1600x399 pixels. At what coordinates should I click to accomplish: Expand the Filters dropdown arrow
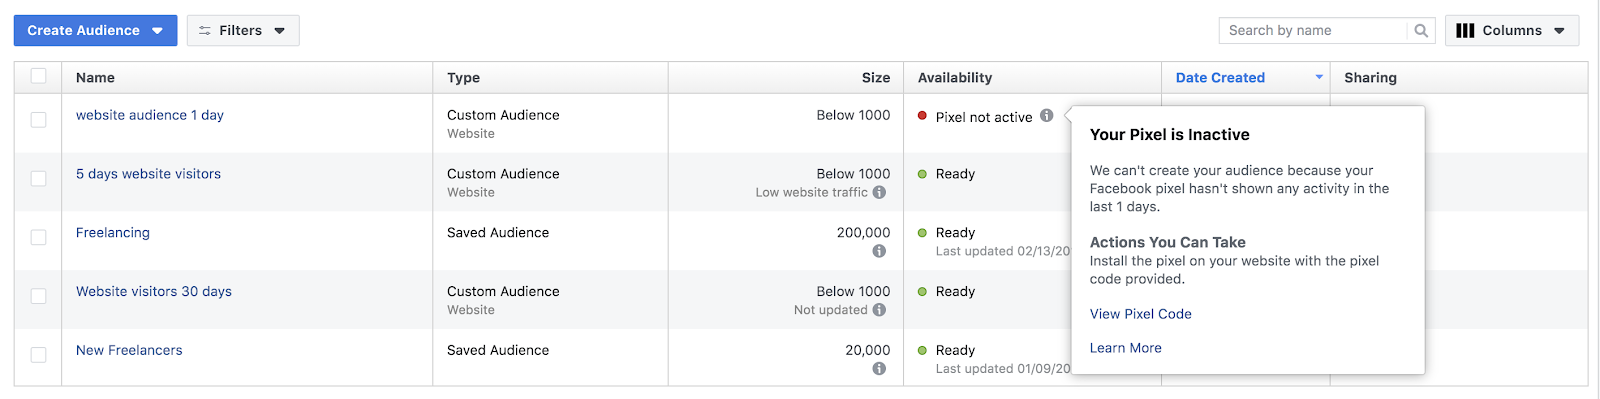pos(279,31)
